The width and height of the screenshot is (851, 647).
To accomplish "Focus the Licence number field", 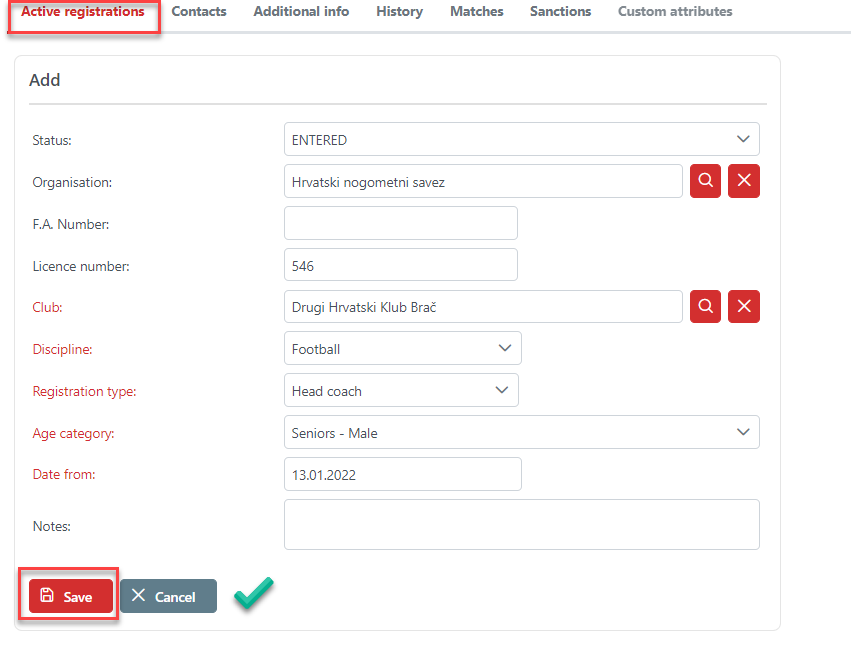I will pos(400,265).
